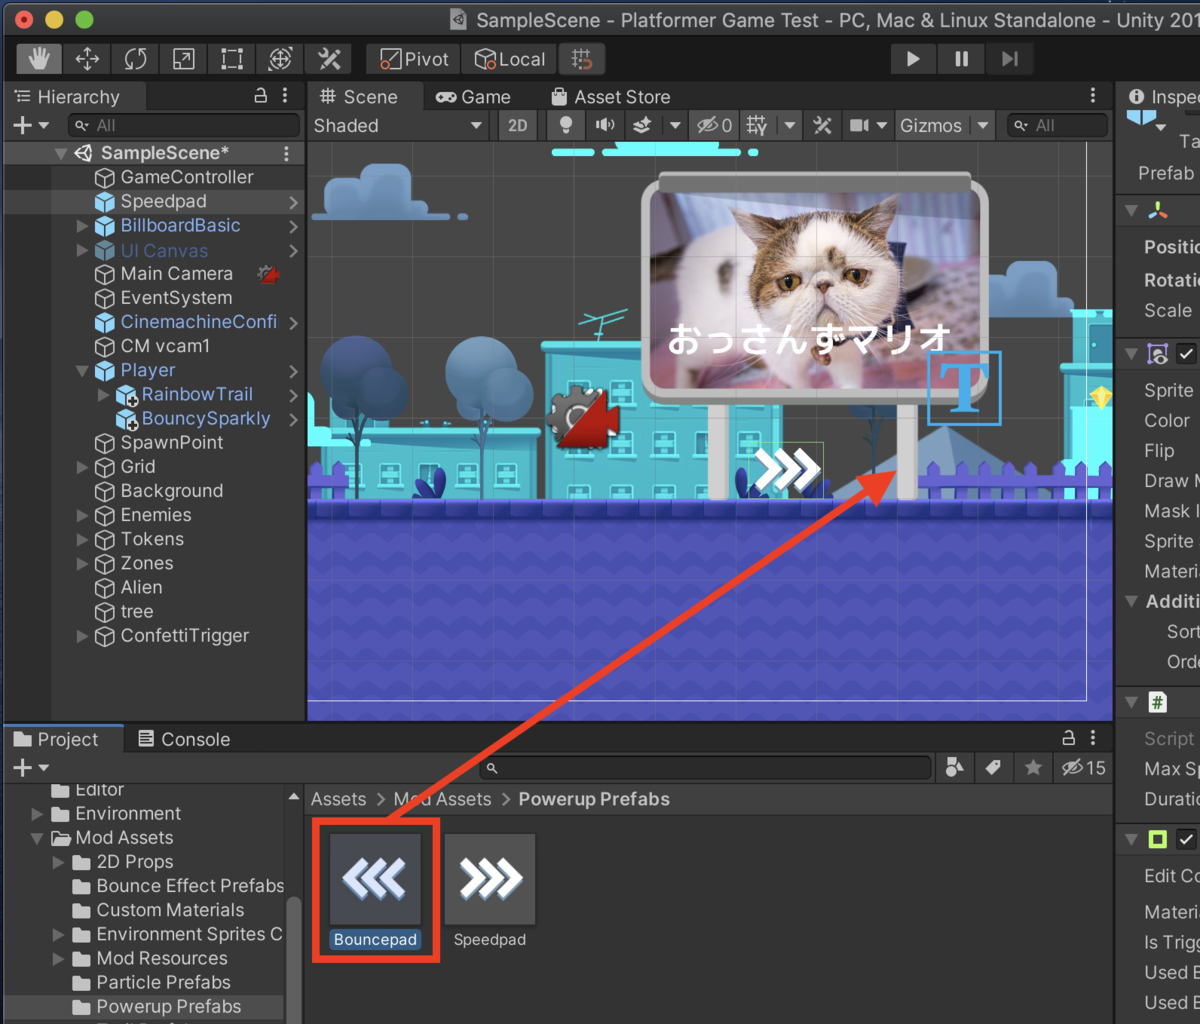Toggle Pivot handle position
Screen dimensions: 1200x1024
pyautogui.click(x=413, y=60)
